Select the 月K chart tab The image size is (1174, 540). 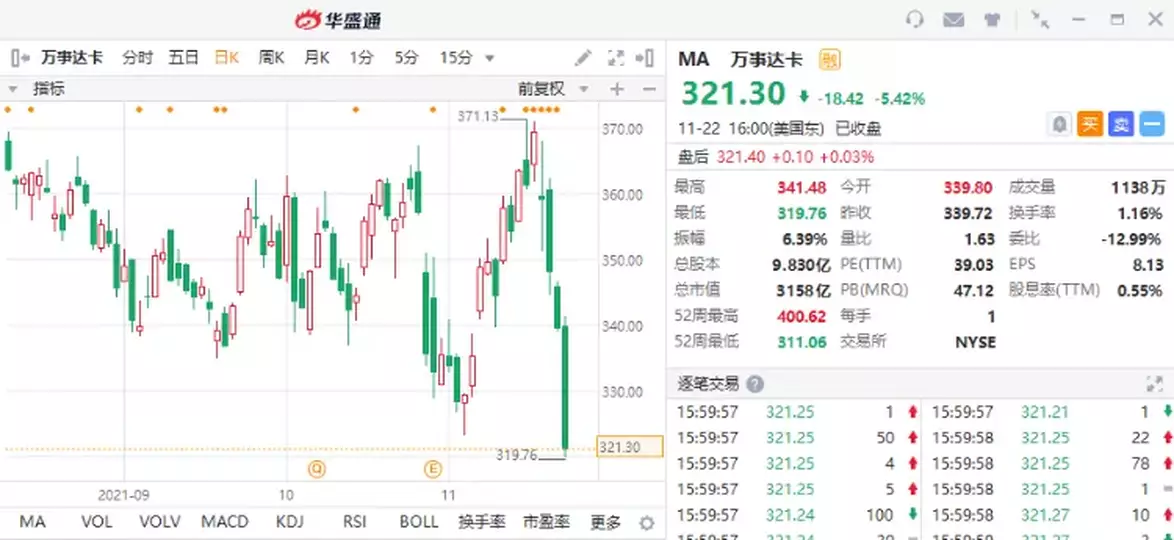(x=317, y=58)
